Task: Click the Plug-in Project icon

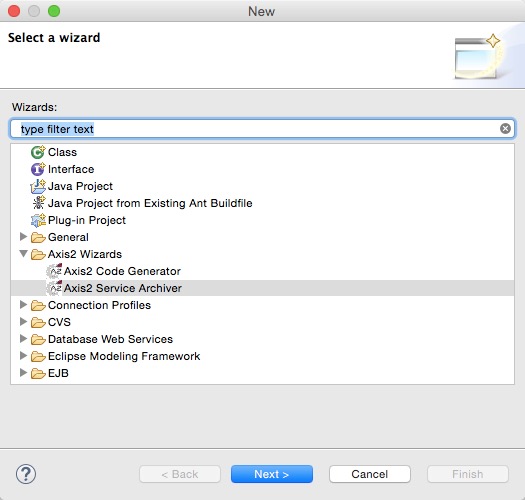Action: (38, 220)
